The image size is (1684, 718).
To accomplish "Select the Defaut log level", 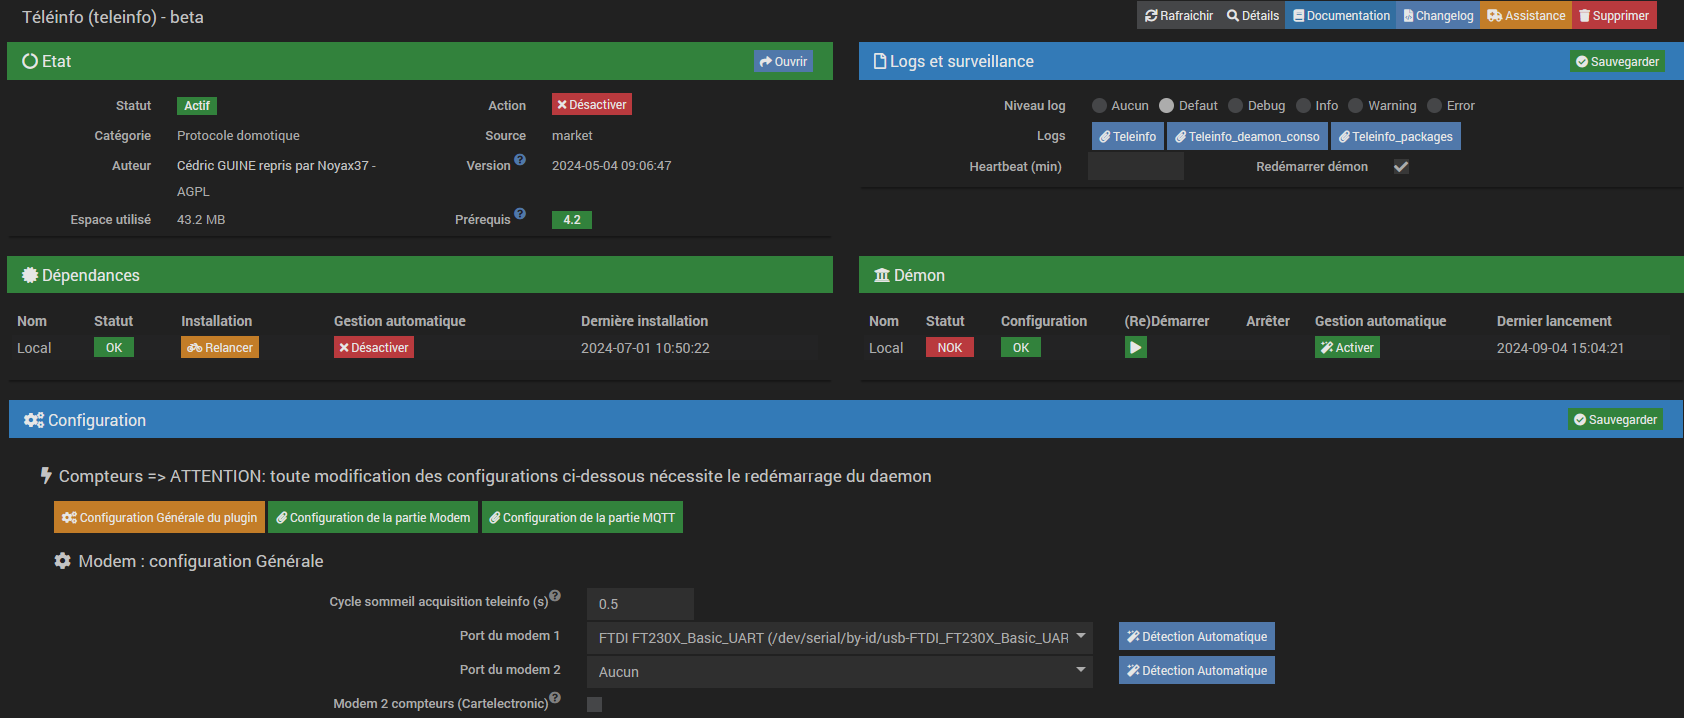I will pos(1166,105).
